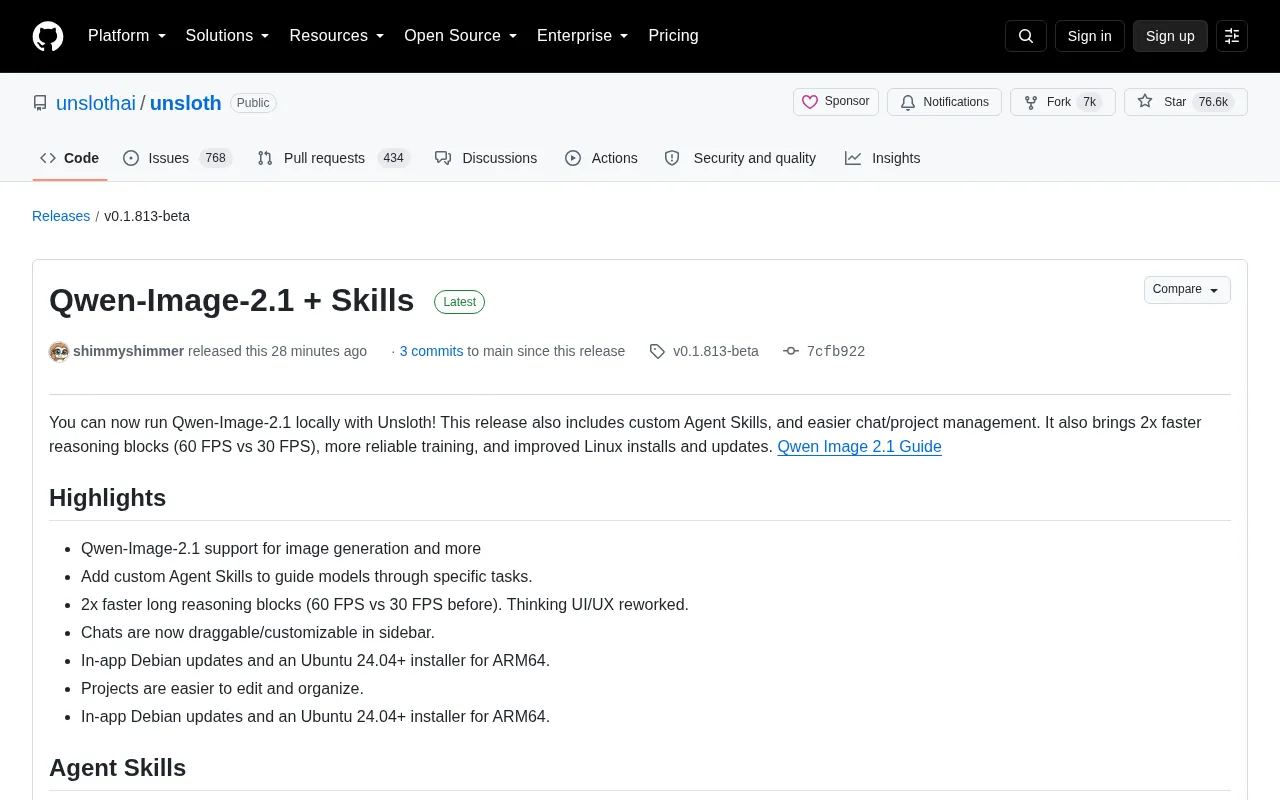Click the Fork button label
1280x800 pixels.
point(1059,102)
